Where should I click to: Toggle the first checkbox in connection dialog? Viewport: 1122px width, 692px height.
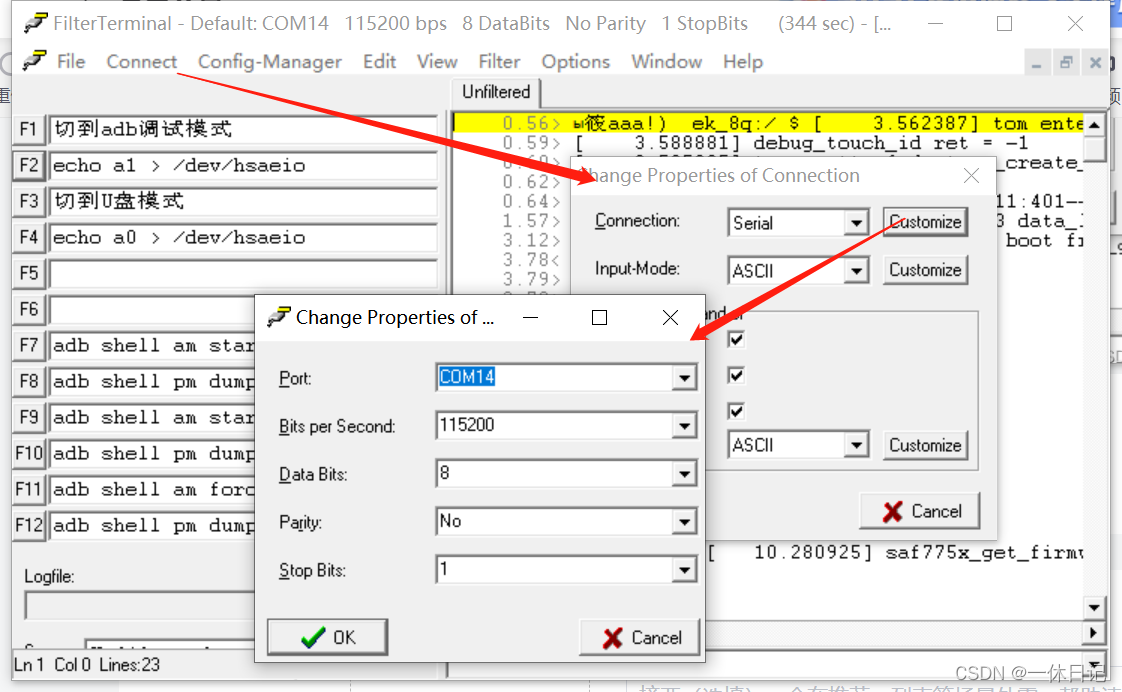(736, 339)
